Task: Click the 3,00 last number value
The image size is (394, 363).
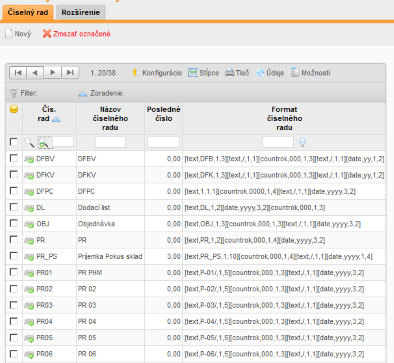Action: coord(174,257)
